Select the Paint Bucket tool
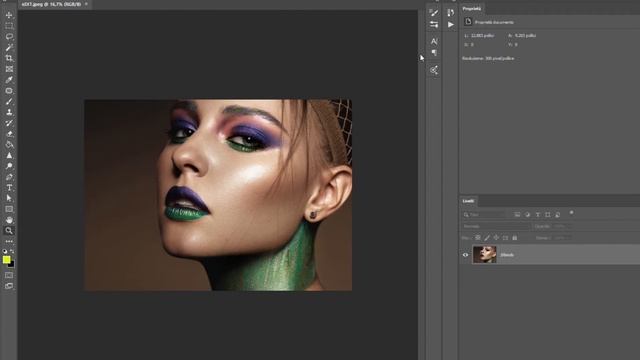Image resolution: width=640 pixels, height=360 pixels. click(x=9, y=144)
